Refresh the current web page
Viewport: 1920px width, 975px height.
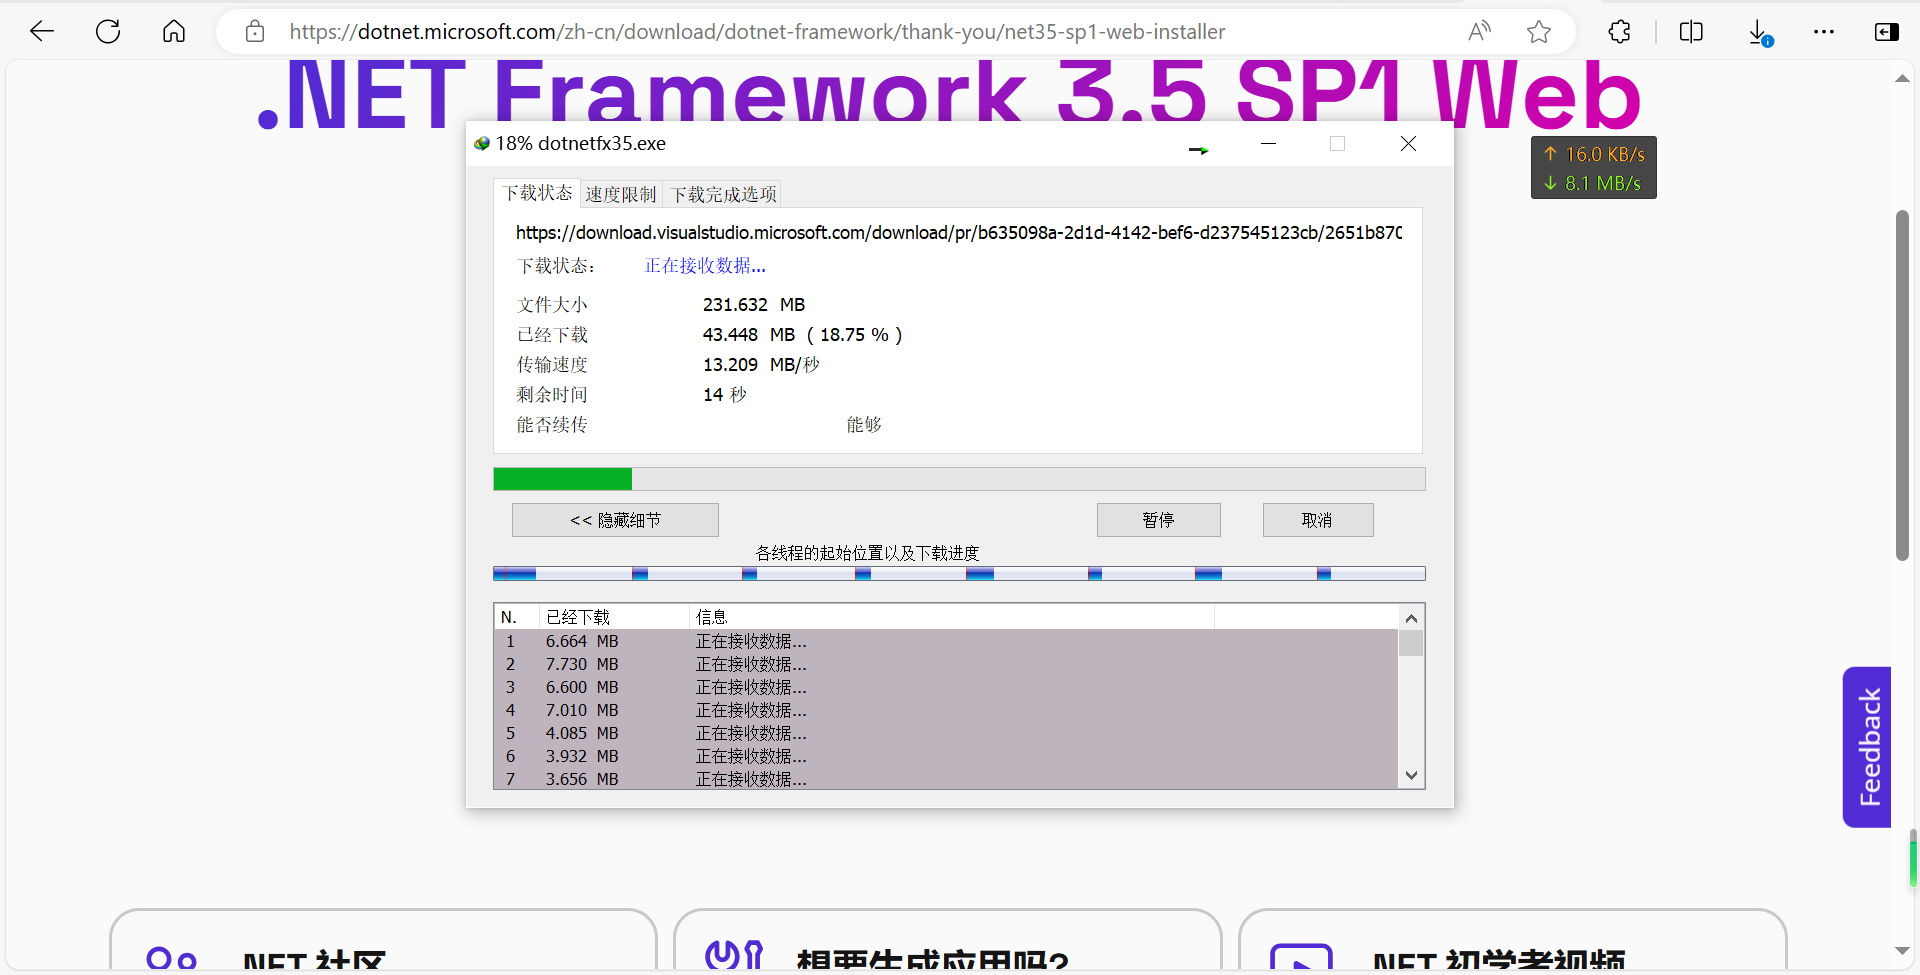click(x=108, y=31)
